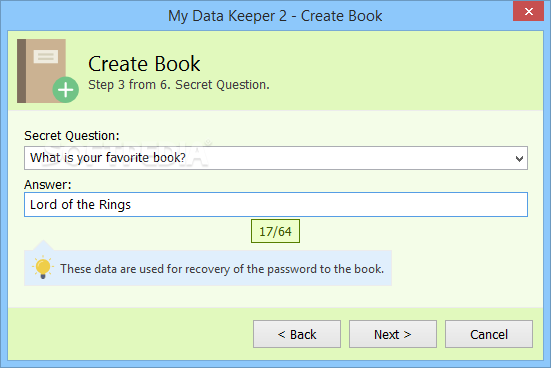
Task: Click the 17/64 character counter
Action: pos(276,231)
